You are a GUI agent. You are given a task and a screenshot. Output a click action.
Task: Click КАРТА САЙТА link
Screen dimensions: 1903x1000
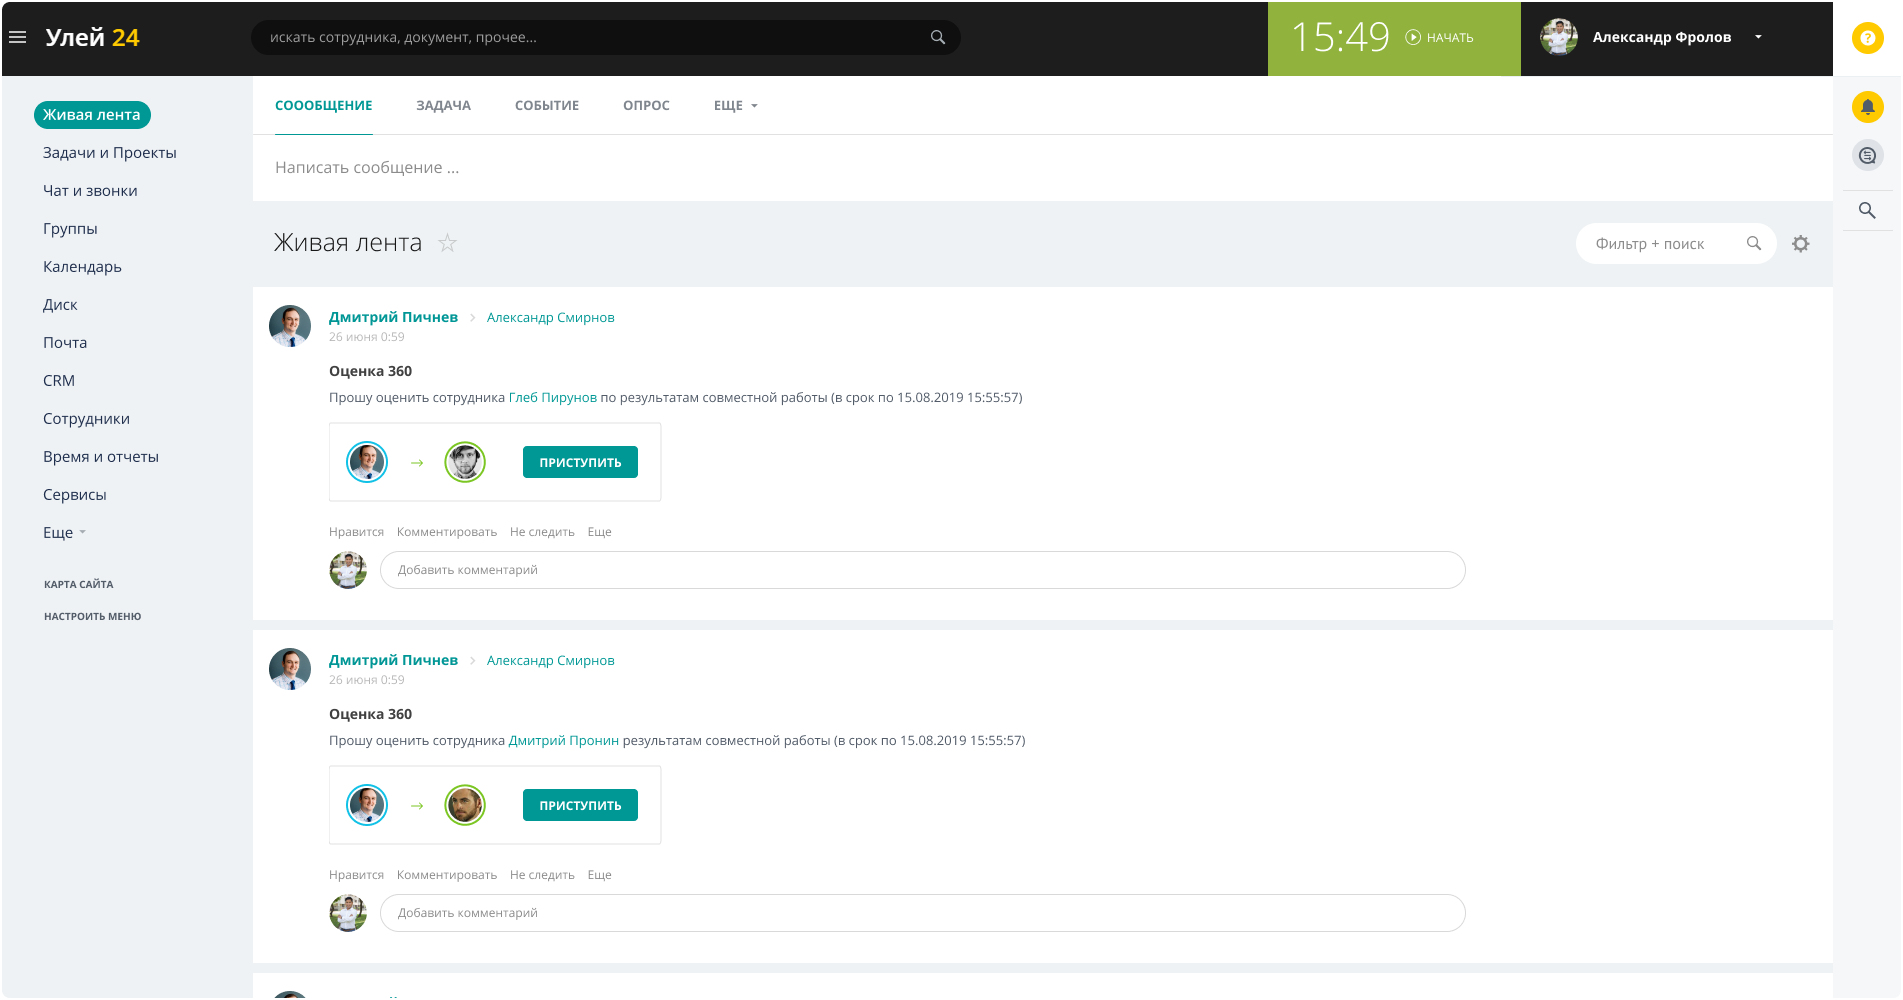click(x=78, y=584)
